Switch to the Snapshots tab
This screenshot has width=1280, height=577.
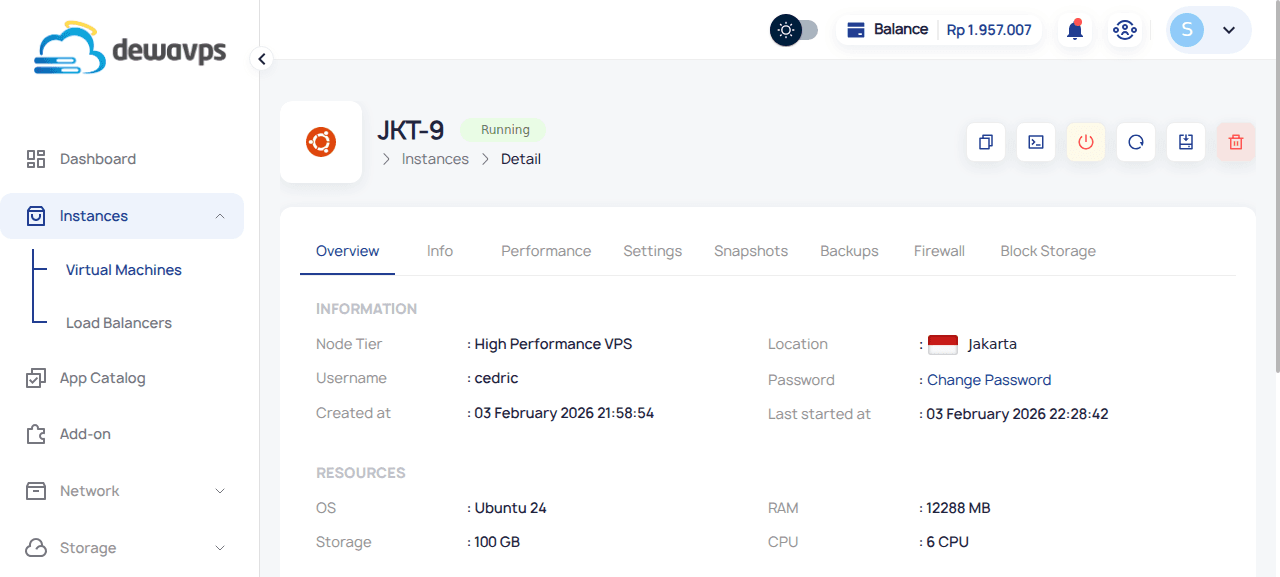(x=751, y=250)
